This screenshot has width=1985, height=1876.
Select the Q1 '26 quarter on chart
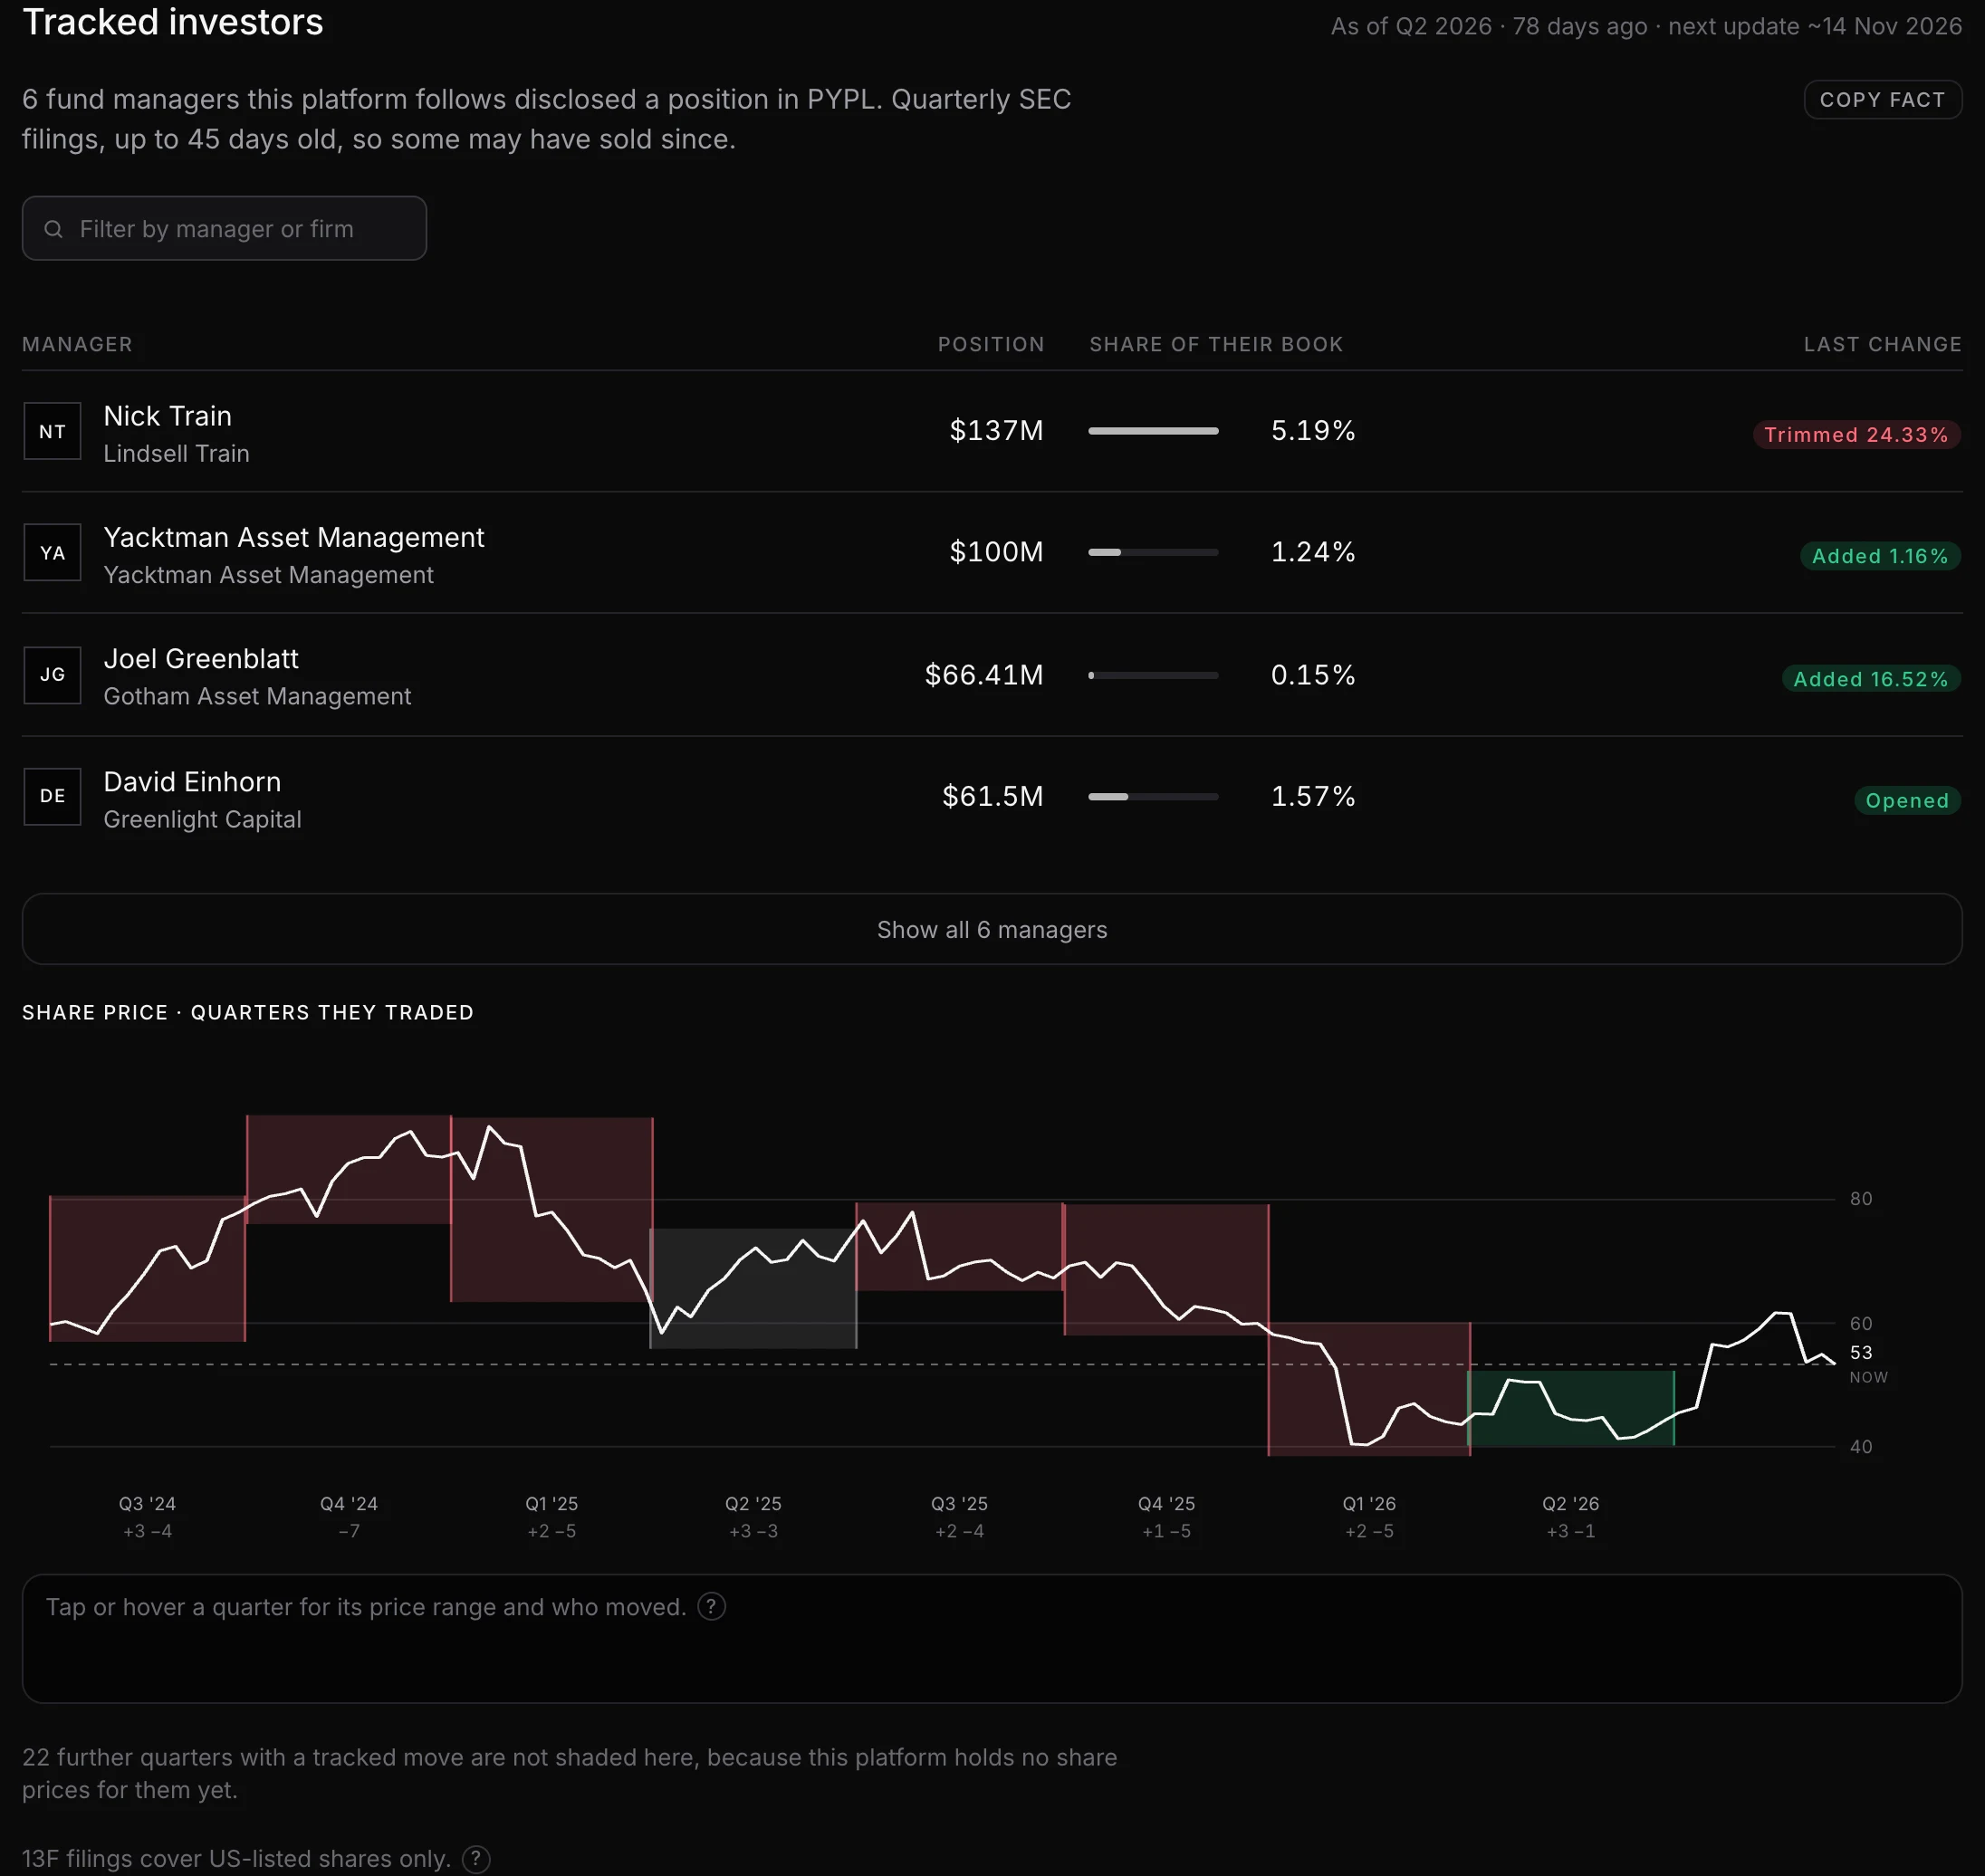coord(1369,1389)
